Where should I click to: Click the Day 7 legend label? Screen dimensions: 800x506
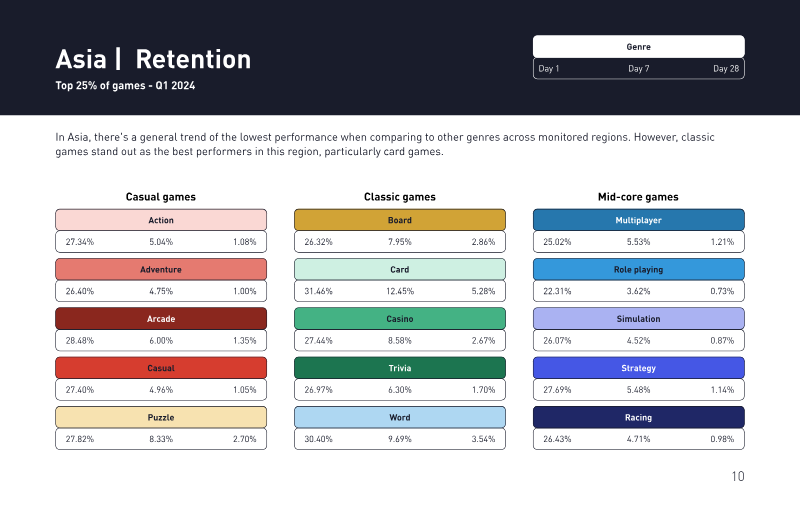point(638,69)
